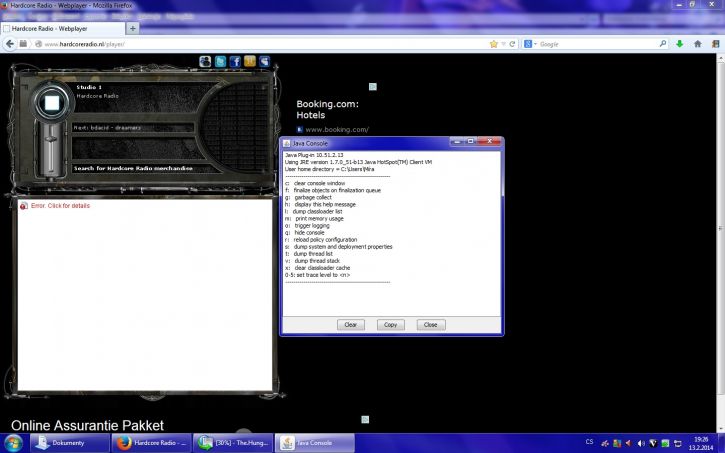Open Hardcore Radio's Facebook icon
Image resolution: width=725 pixels, height=453 pixels.
click(235, 61)
